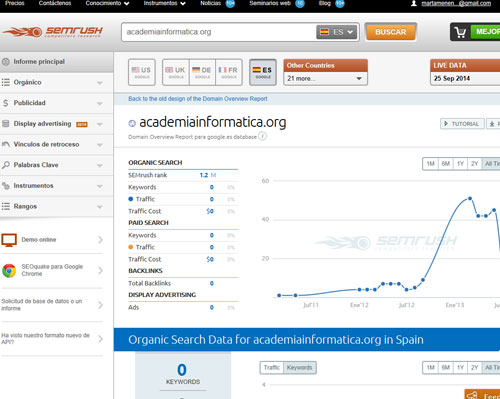Open the ES country dropdown in search bar
The height and width of the screenshot is (399, 500).
(337, 32)
